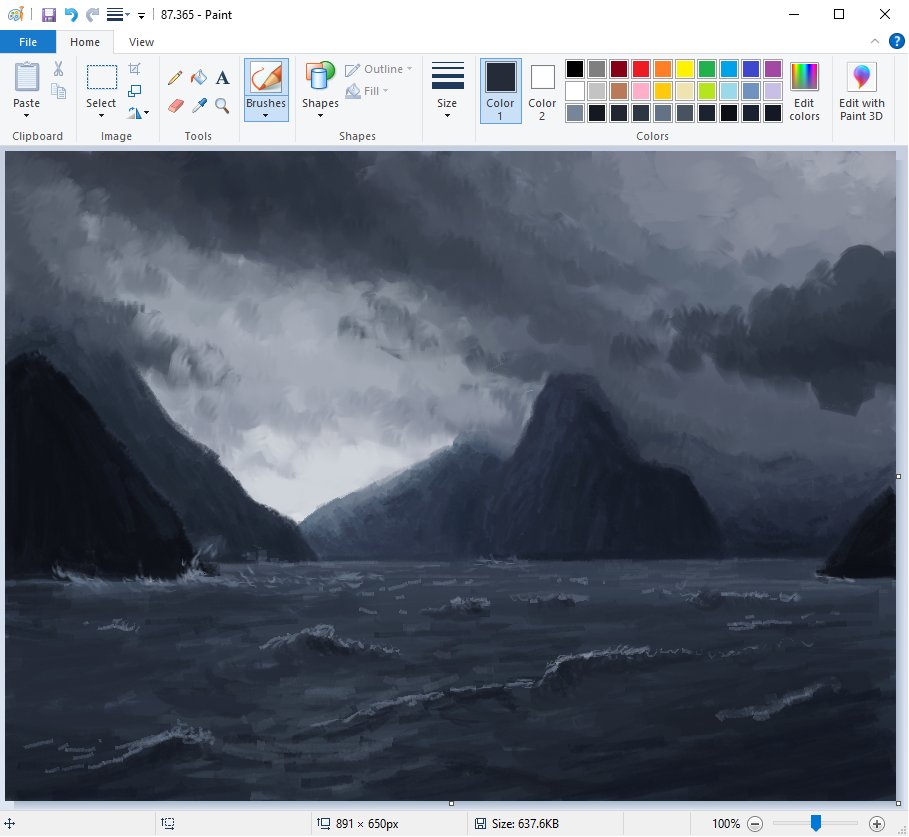The height and width of the screenshot is (837, 909).
Task: Pick the purple color swatch
Action: click(773, 69)
